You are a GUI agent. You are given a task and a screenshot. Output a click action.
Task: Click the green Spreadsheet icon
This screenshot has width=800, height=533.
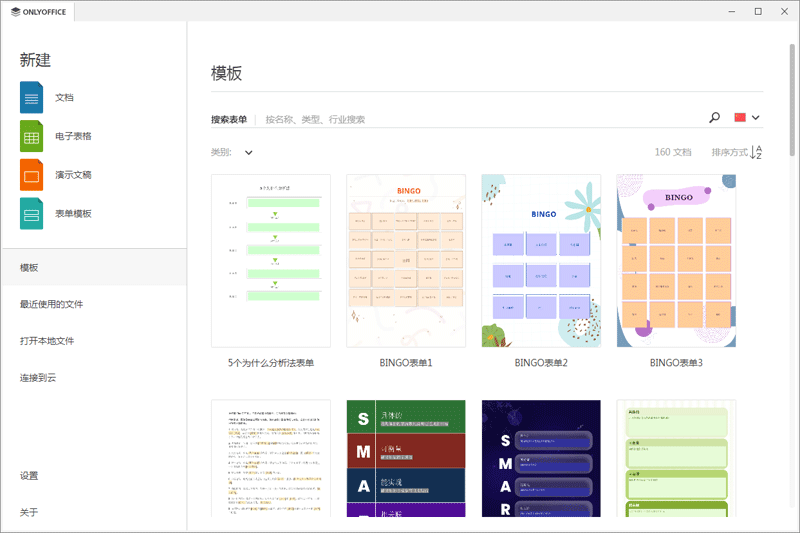31,136
